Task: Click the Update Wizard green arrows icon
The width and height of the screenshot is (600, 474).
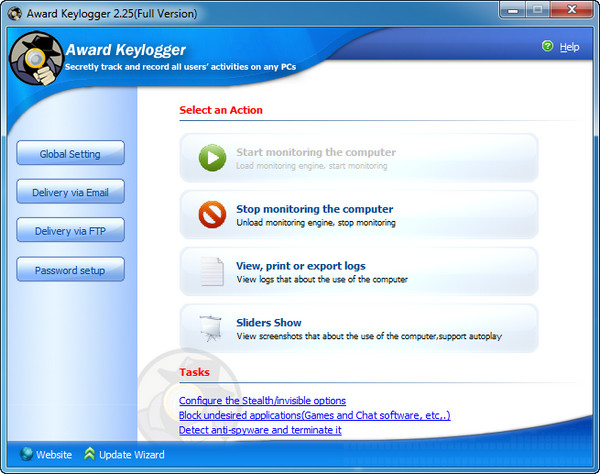Action: pos(90,455)
